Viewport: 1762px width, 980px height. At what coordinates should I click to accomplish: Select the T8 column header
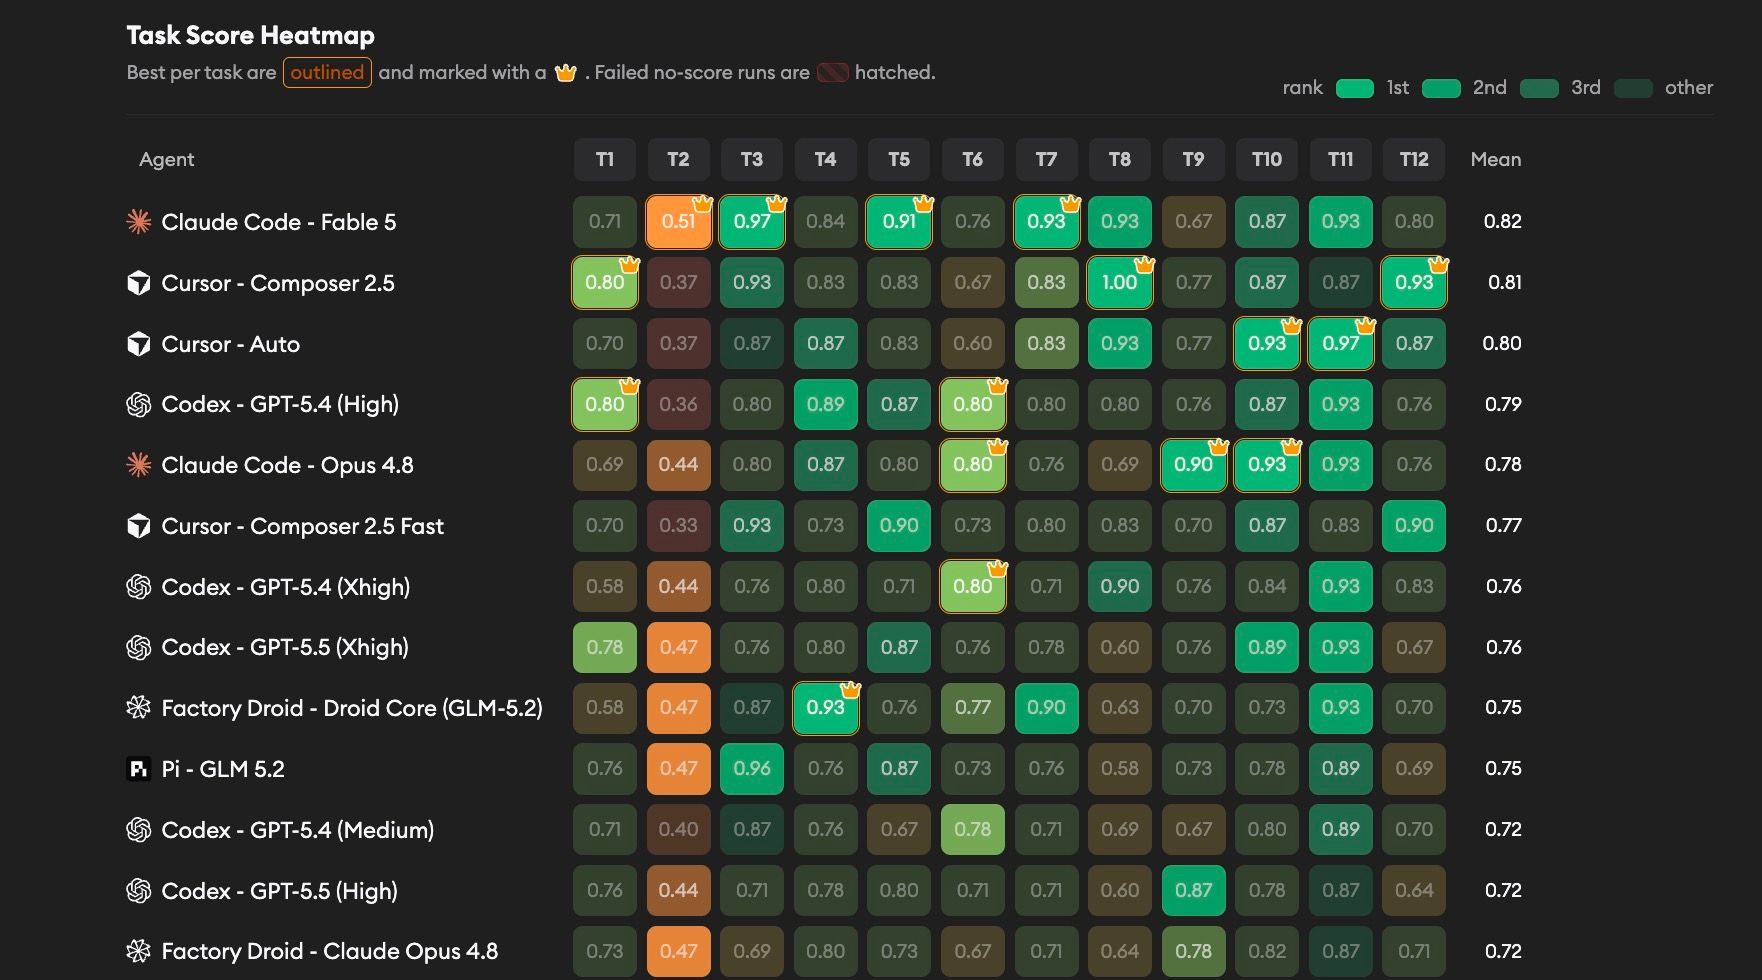click(1120, 159)
